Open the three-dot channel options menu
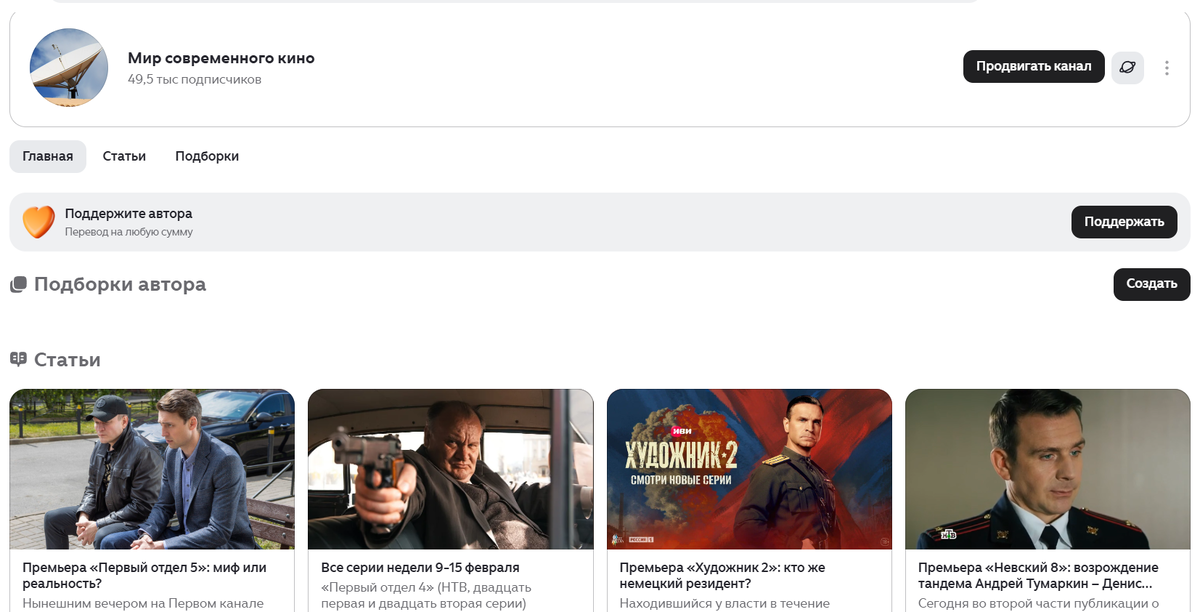1200x612 pixels. click(x=1167, y=68)
